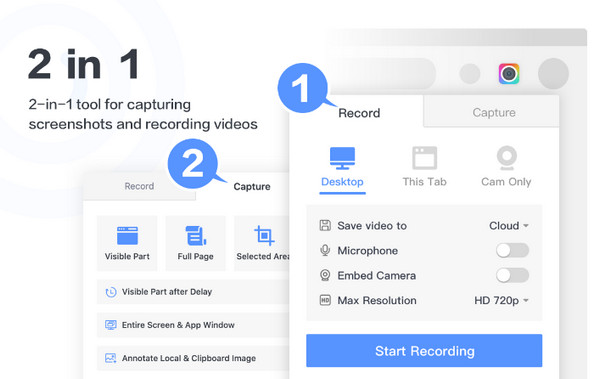This screenshot has width=600, height=379.
Task: Click the Save video to disk icon
Action: point(325,225)
